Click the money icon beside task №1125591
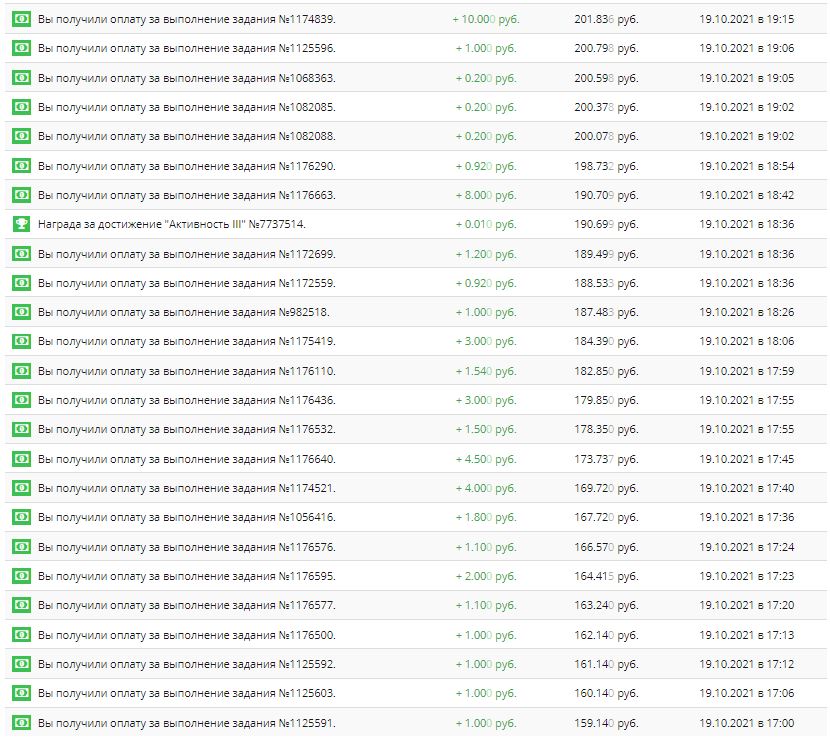Viewport: 830px width, 746px height. (x=22, y=722)
